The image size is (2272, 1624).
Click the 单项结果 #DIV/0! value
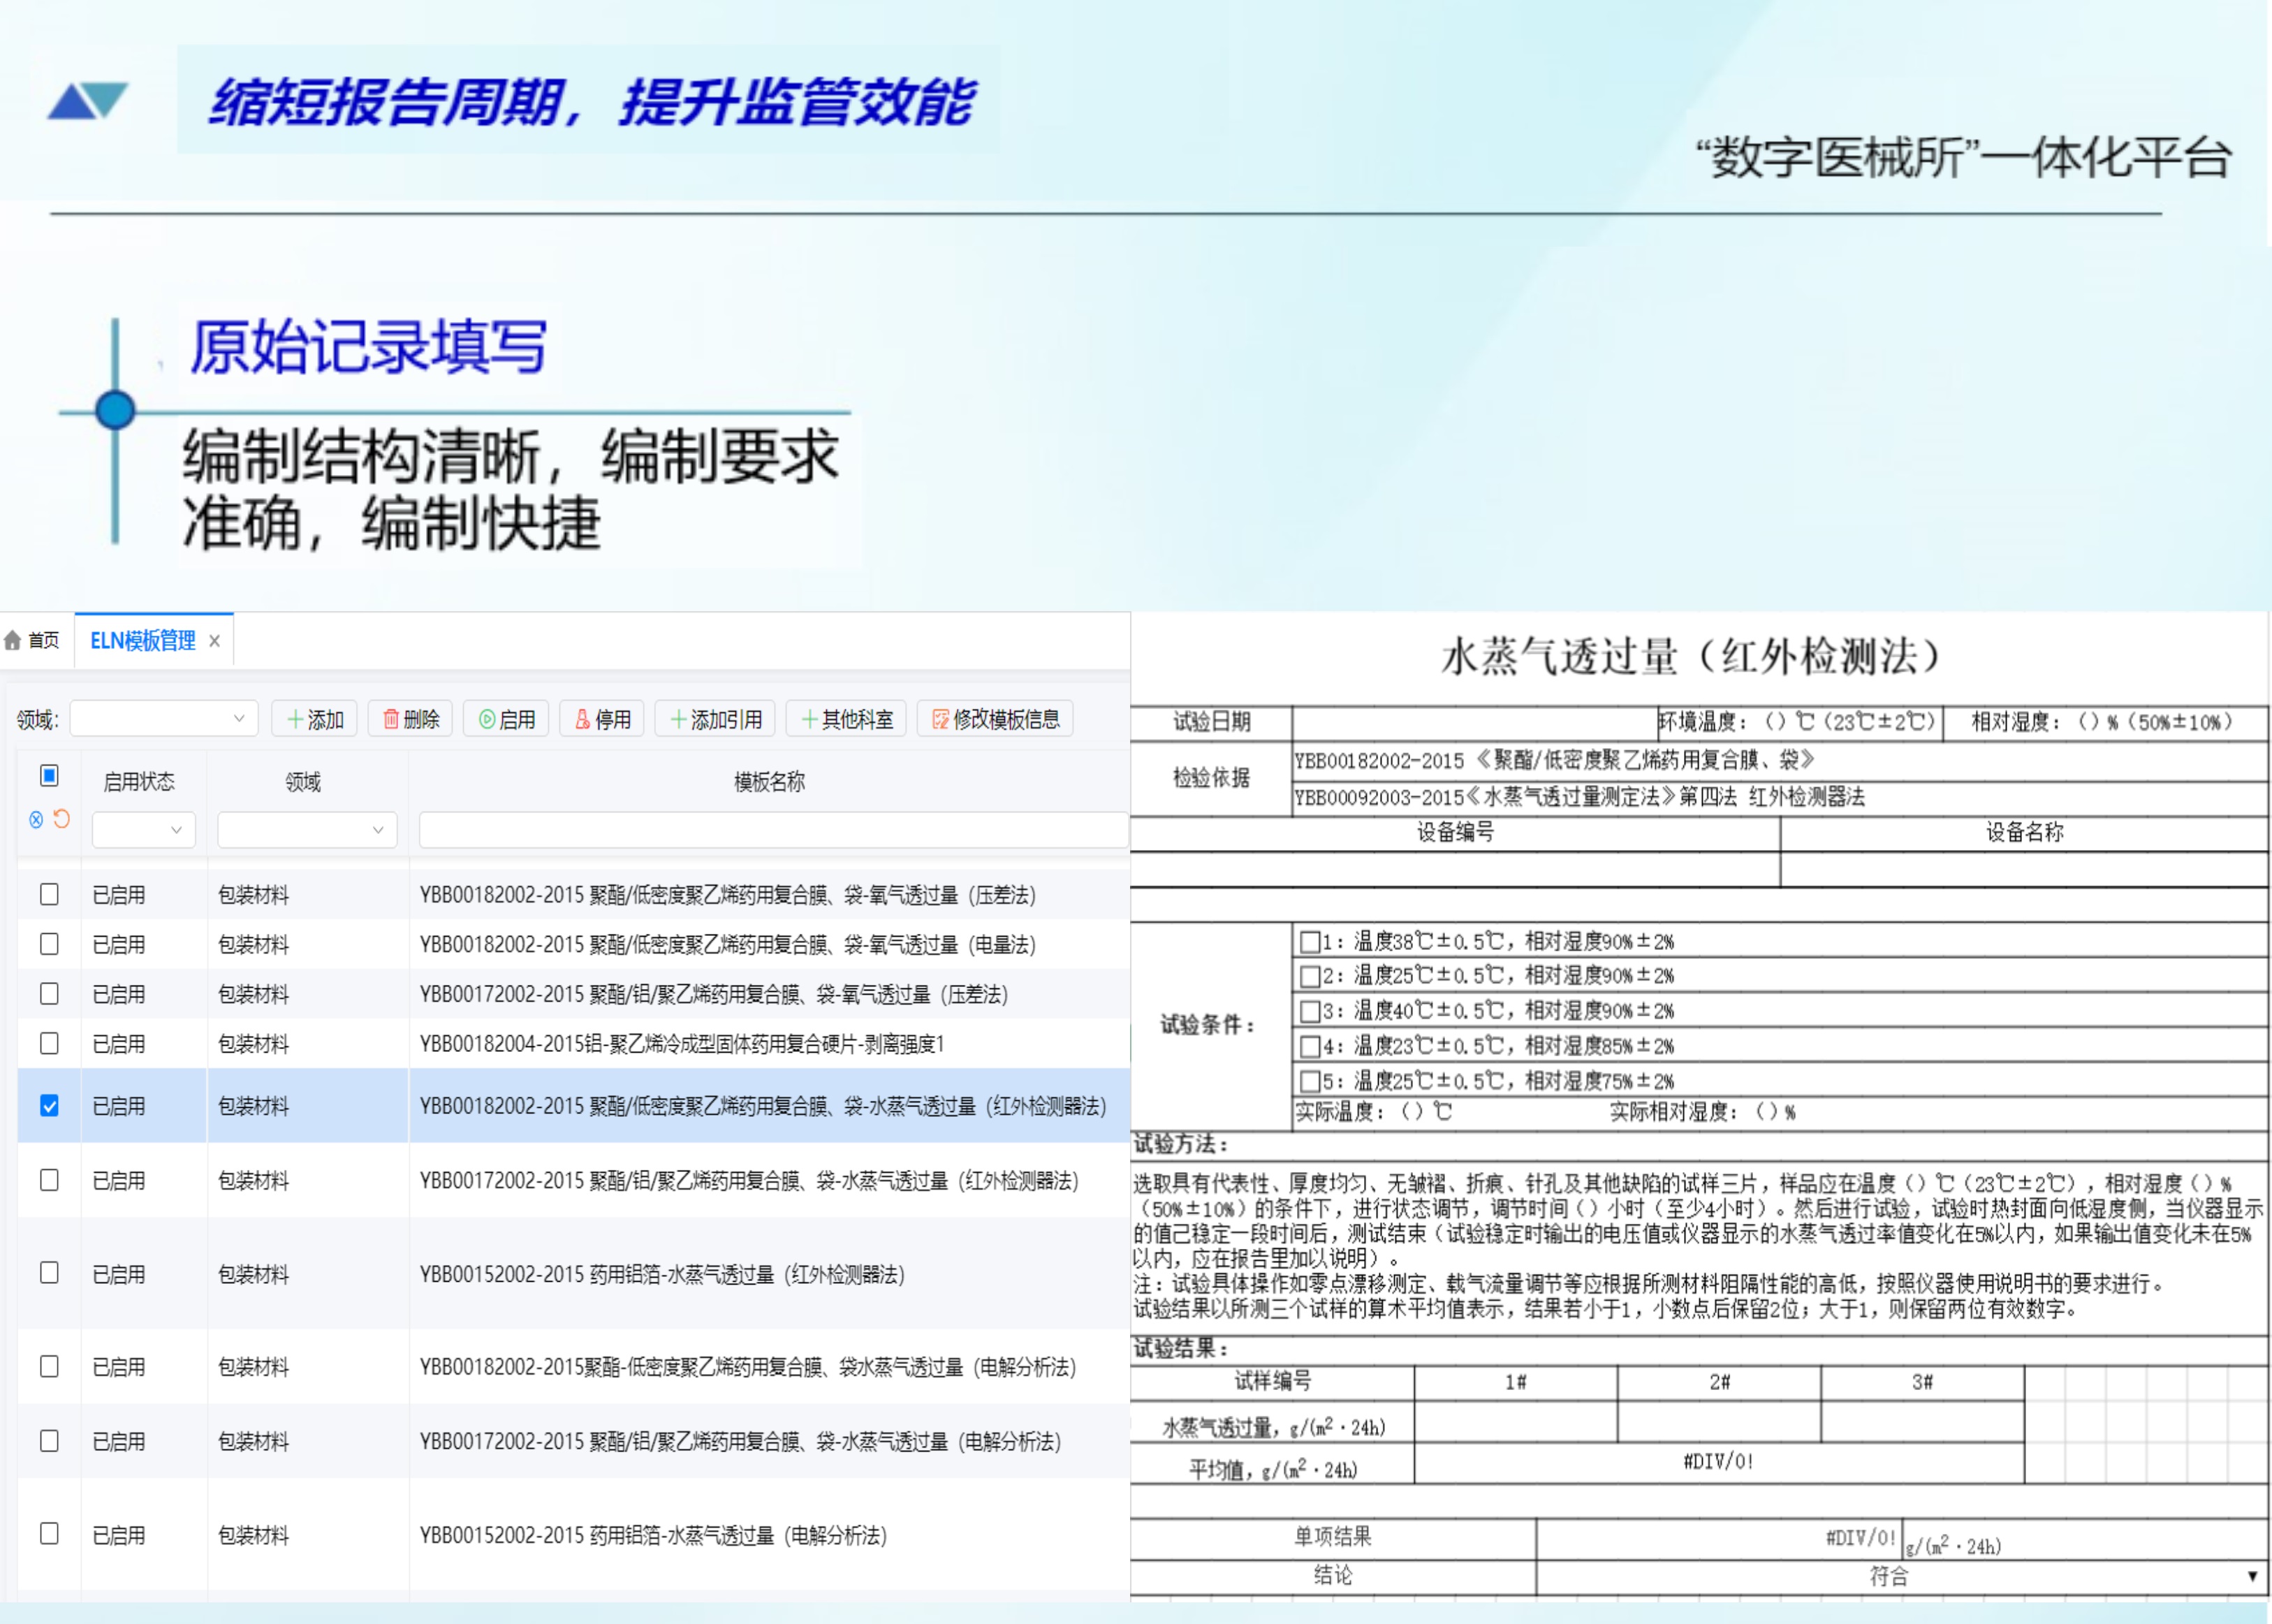tap(1860, 1538)
